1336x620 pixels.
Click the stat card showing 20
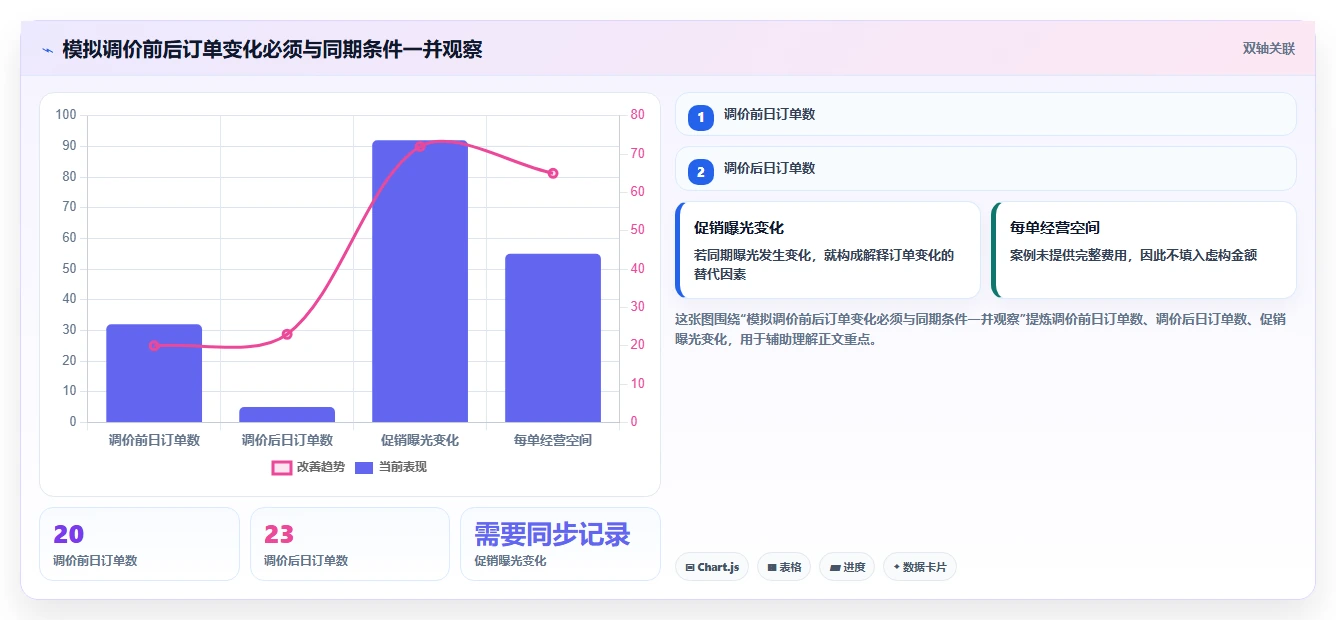[x=139, y=544]
